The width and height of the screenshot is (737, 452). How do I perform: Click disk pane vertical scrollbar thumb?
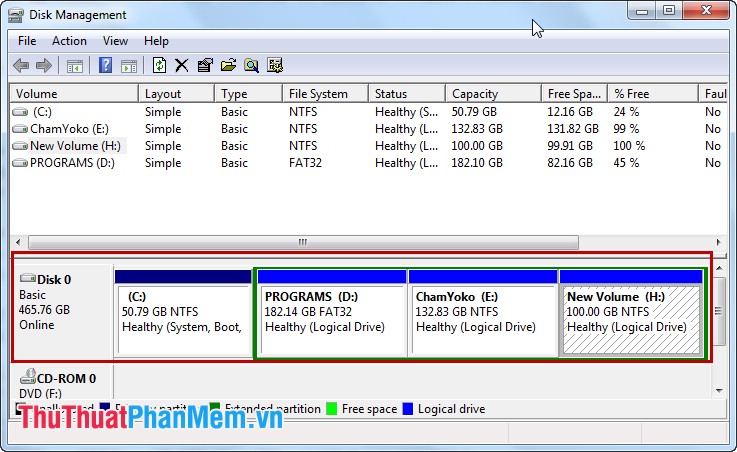(x=719, y=311)
